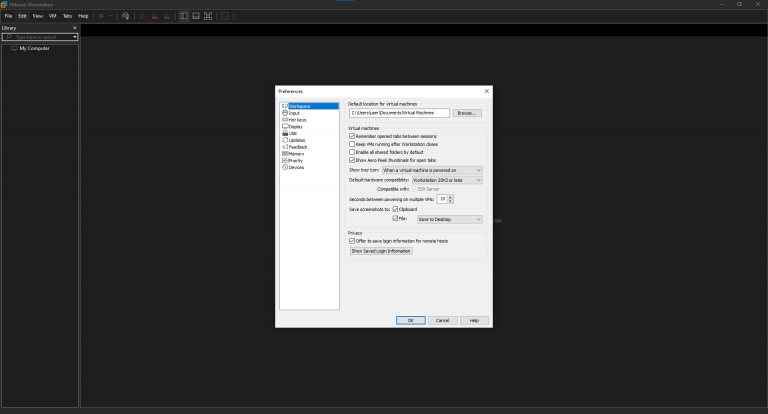Image resolution: width=768 pixels, height=414 pixels.
Task: Open the Save to Desktop dropdown
Action: coord(450,219)
